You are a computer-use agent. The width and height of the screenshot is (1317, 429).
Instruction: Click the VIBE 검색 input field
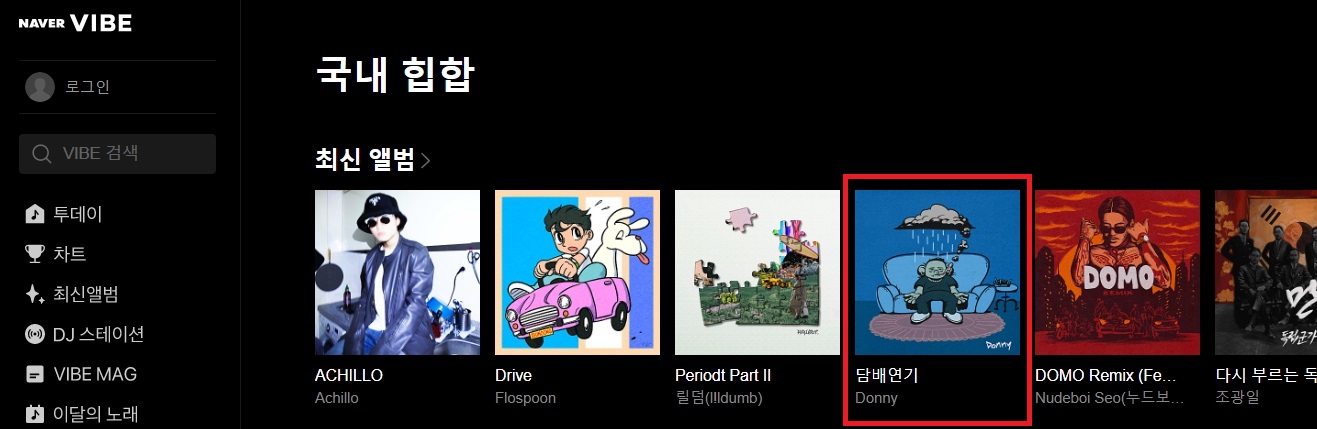pos(118,154)
